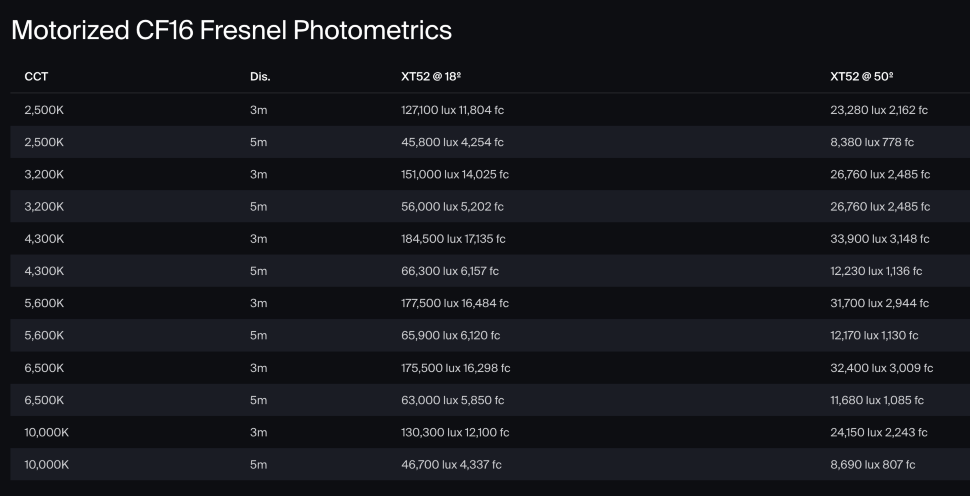Screen dimensions: 970x496
Task: Select the 177,500 lux 16,484 fc cell
Action: click(x=455, y=303)
